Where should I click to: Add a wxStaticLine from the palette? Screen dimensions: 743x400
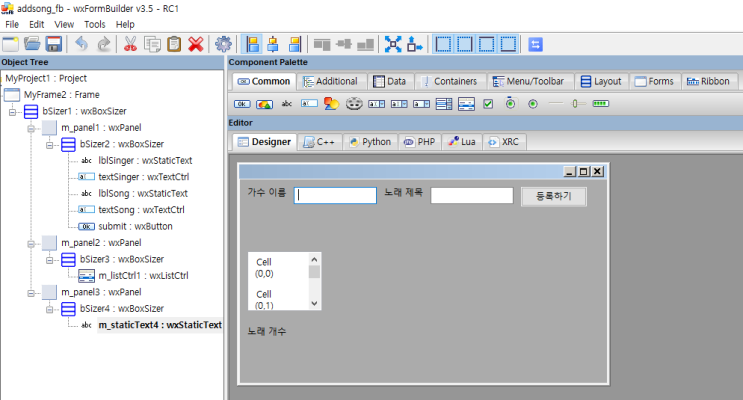pyautogui.click(x=555, y=104)
